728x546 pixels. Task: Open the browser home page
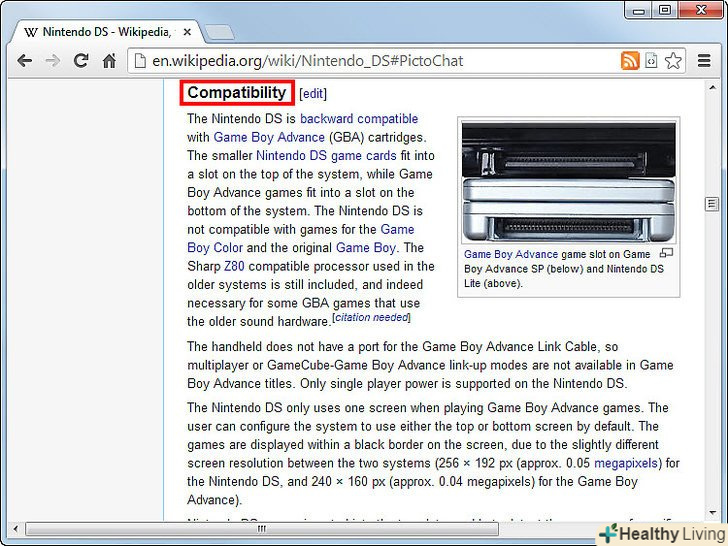tap(109, 61)
